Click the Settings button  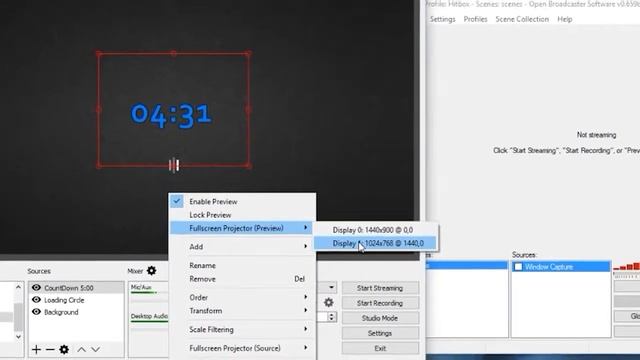pyautogui.click(x=380, y=333)
